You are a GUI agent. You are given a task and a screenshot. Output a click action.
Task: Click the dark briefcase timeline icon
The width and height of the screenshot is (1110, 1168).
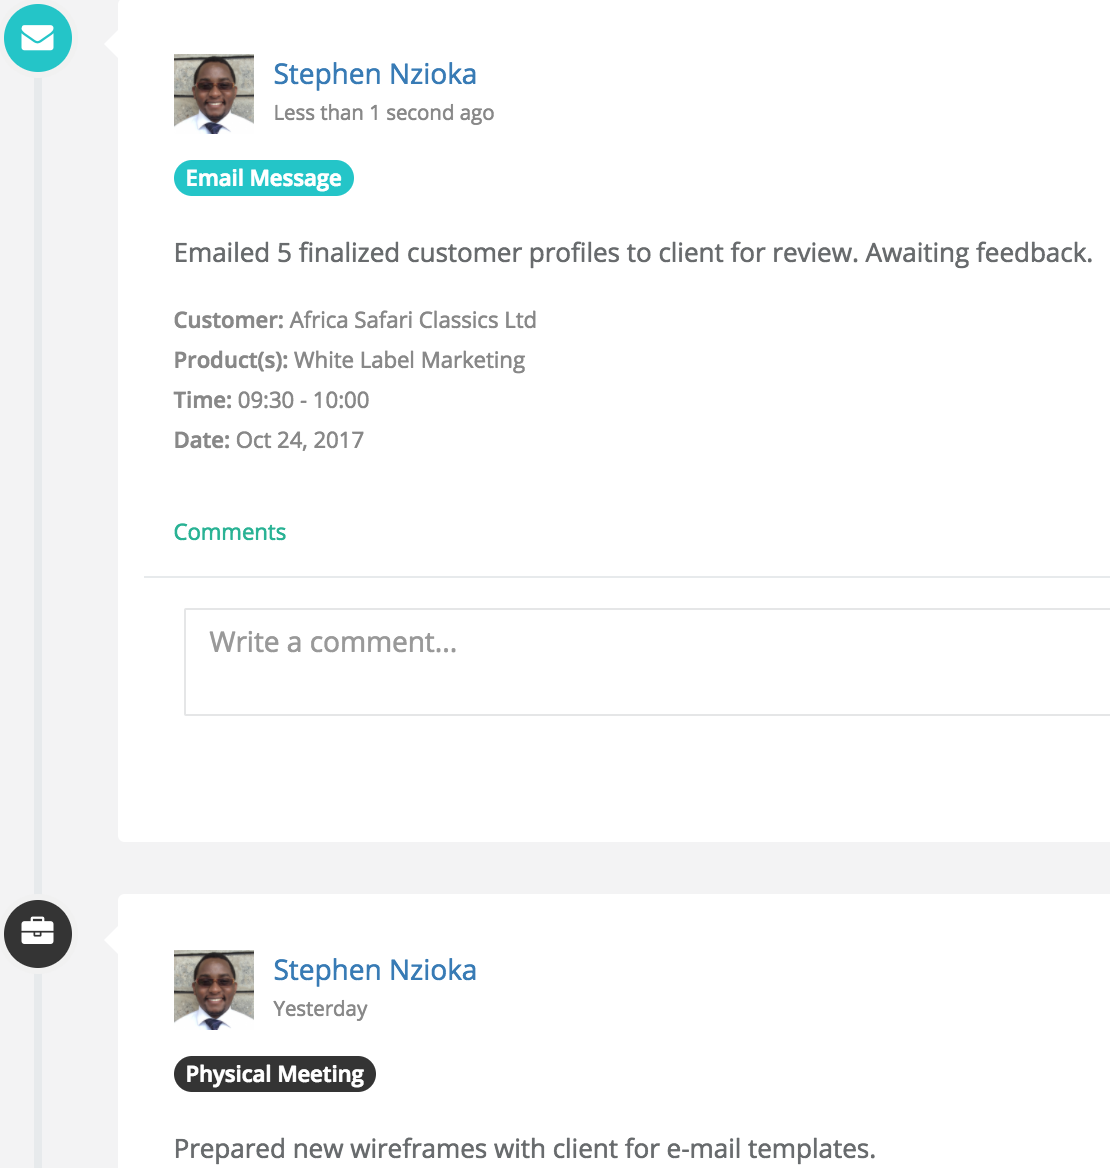[x=38, y=933]
